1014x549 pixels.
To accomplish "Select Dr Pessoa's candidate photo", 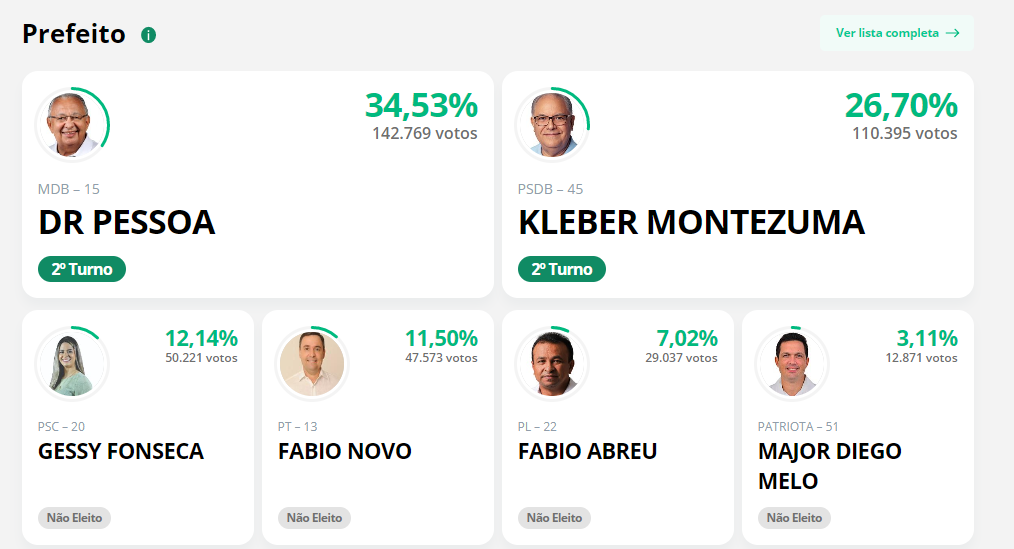I will pos(72,124).
